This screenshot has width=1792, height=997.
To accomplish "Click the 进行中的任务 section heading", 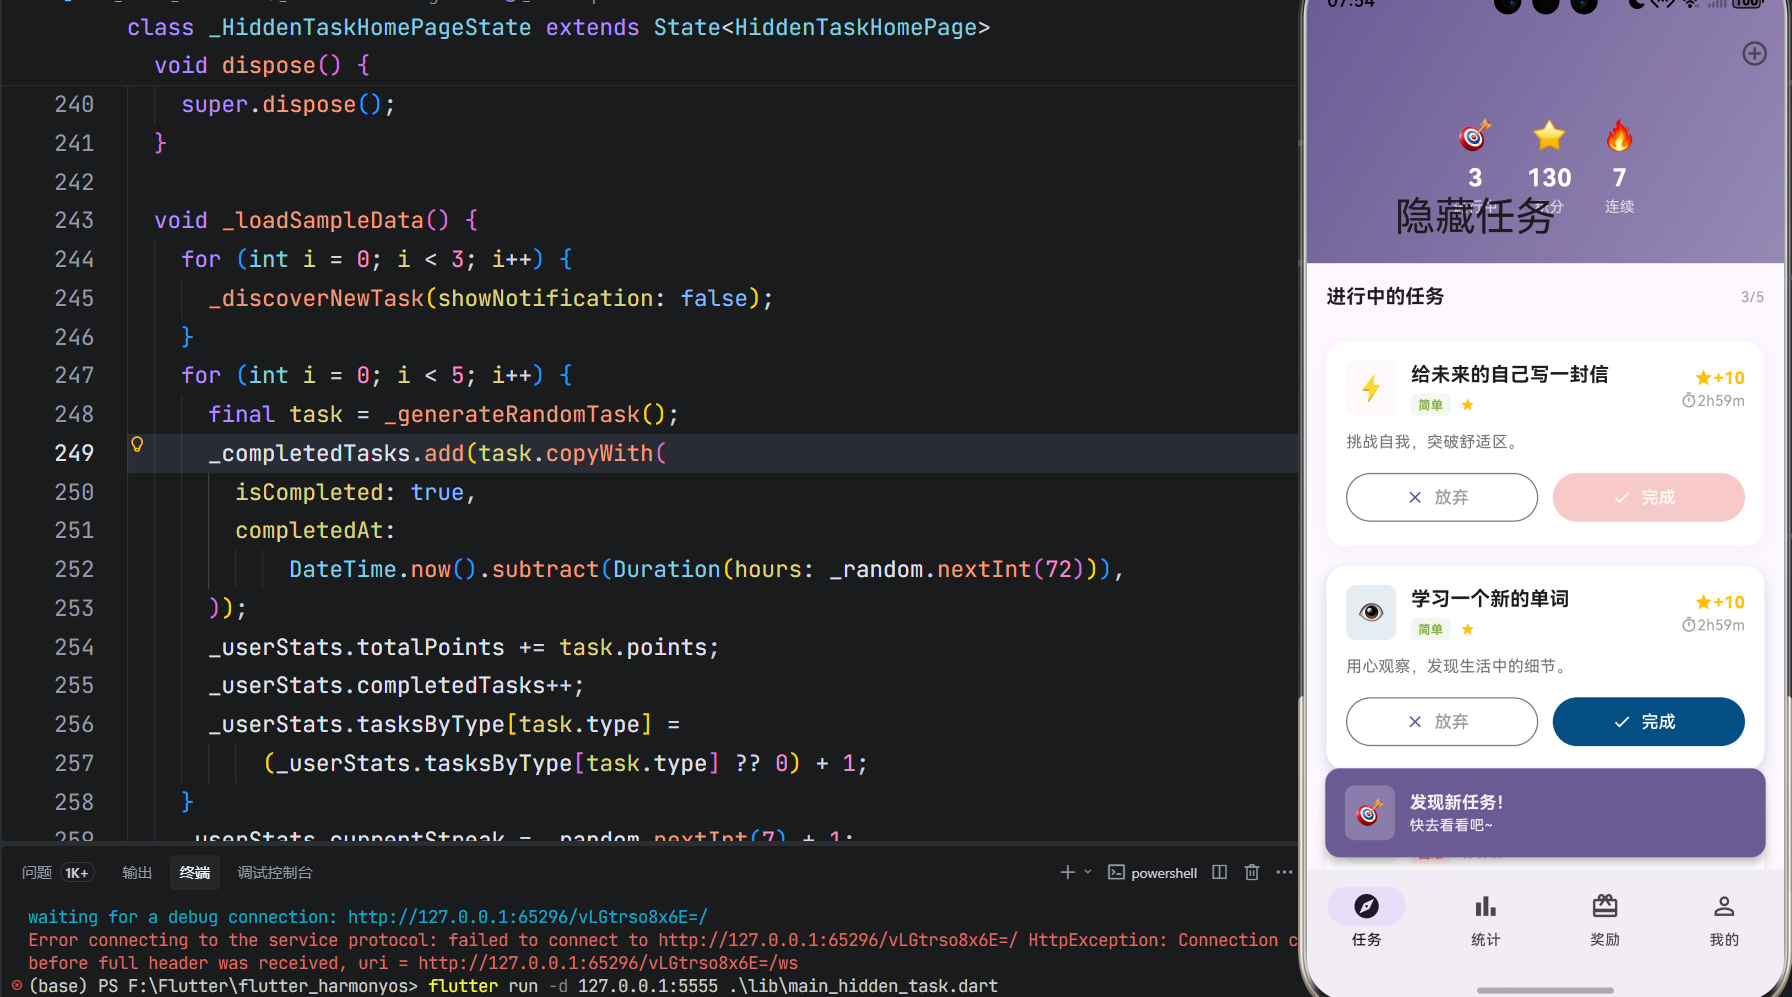I will [1385, 296].
